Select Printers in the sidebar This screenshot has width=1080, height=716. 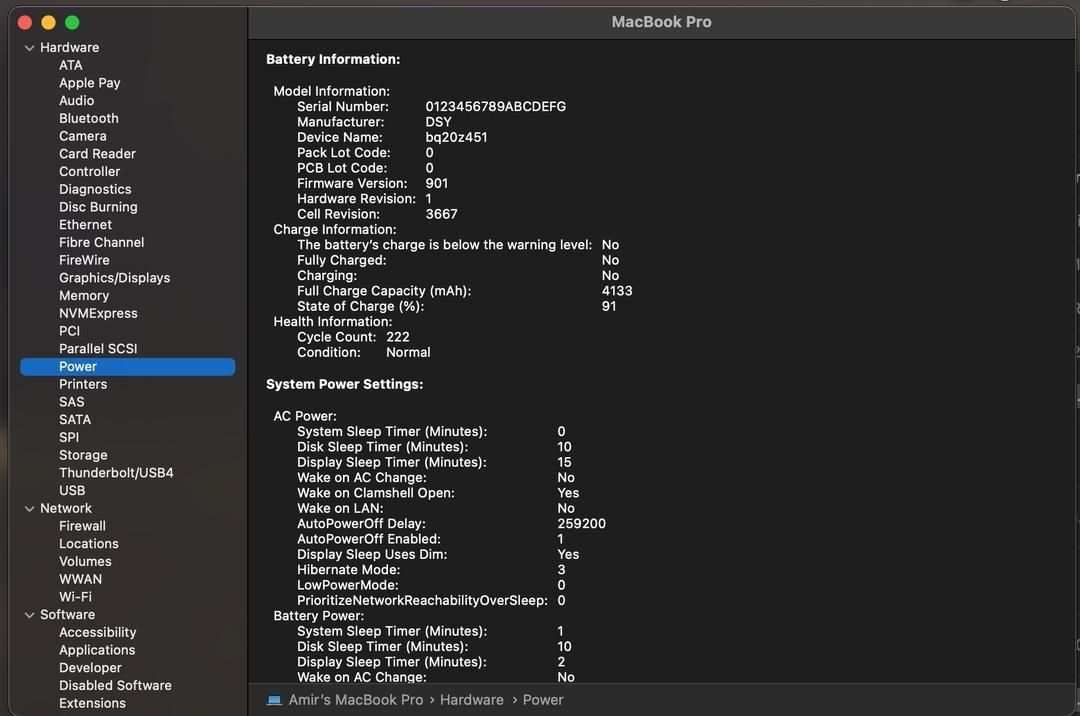pyautogui.click(x=83, y=384)
